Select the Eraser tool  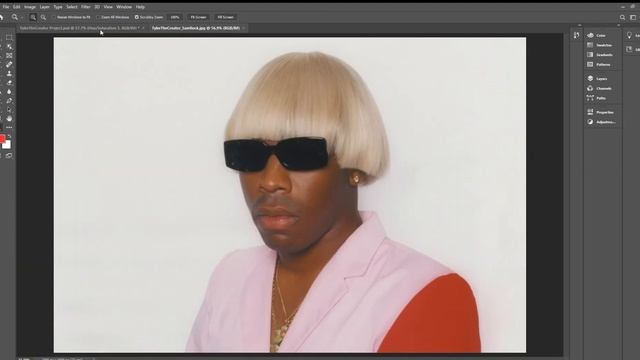pos(9,82)
